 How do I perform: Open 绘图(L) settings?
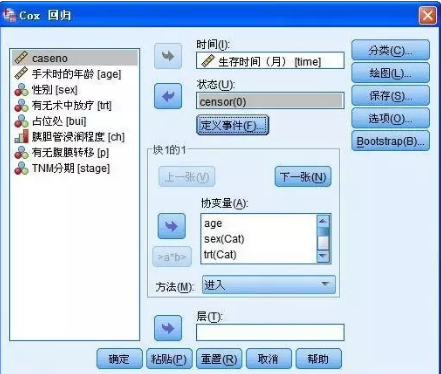[390, 73]
